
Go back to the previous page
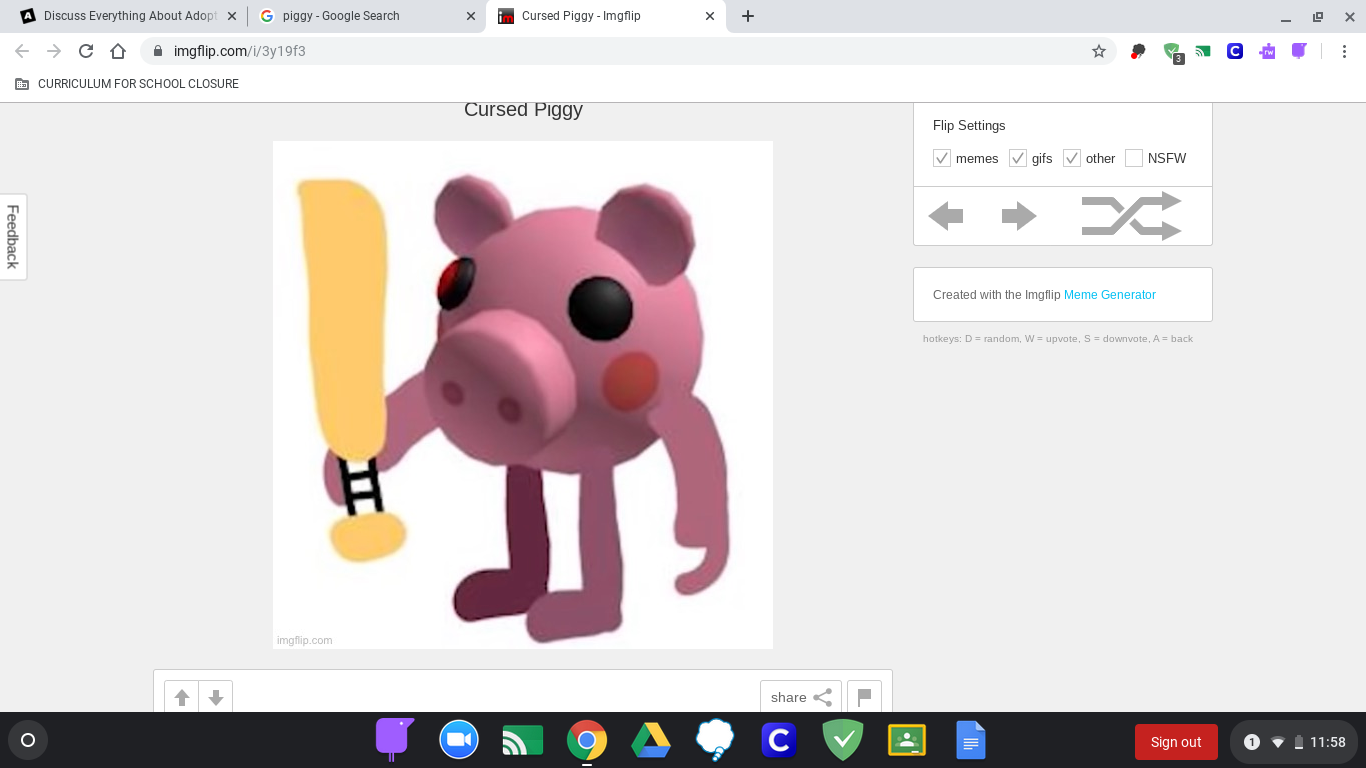22,51
